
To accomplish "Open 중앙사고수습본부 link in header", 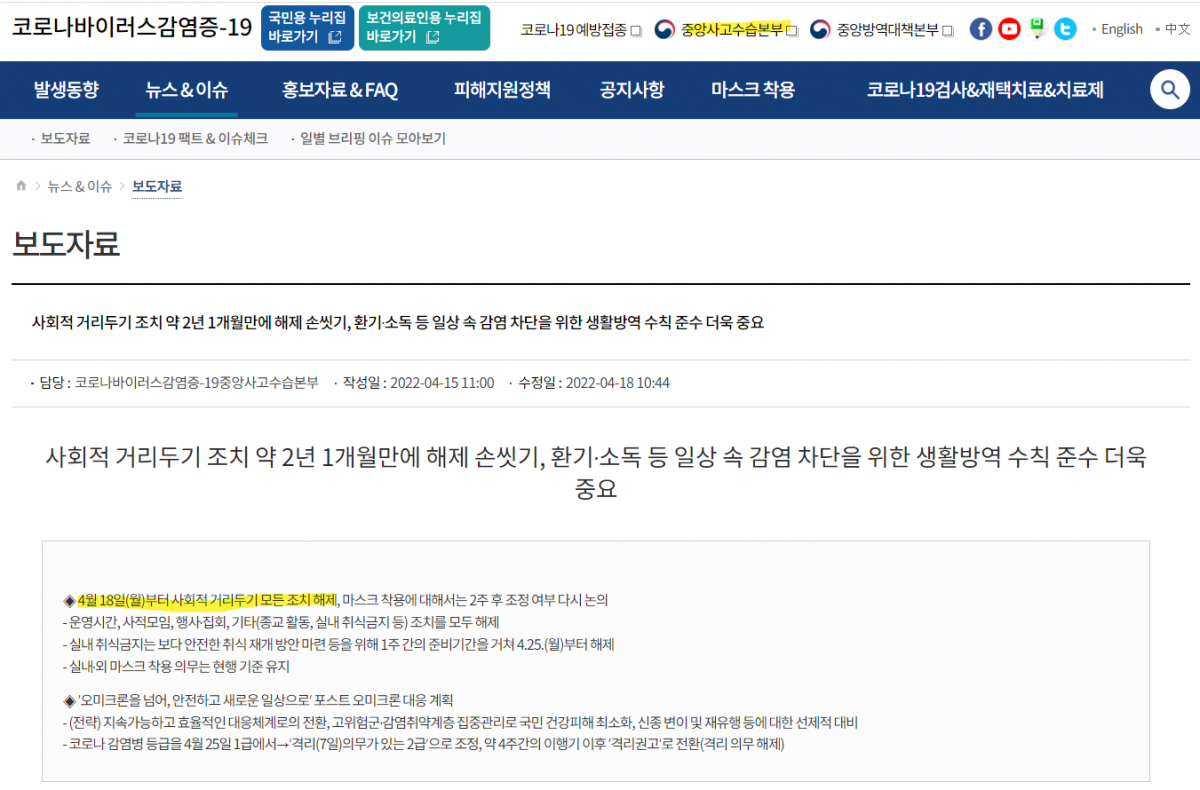I will pyautogui.click(x=726, y=30).
